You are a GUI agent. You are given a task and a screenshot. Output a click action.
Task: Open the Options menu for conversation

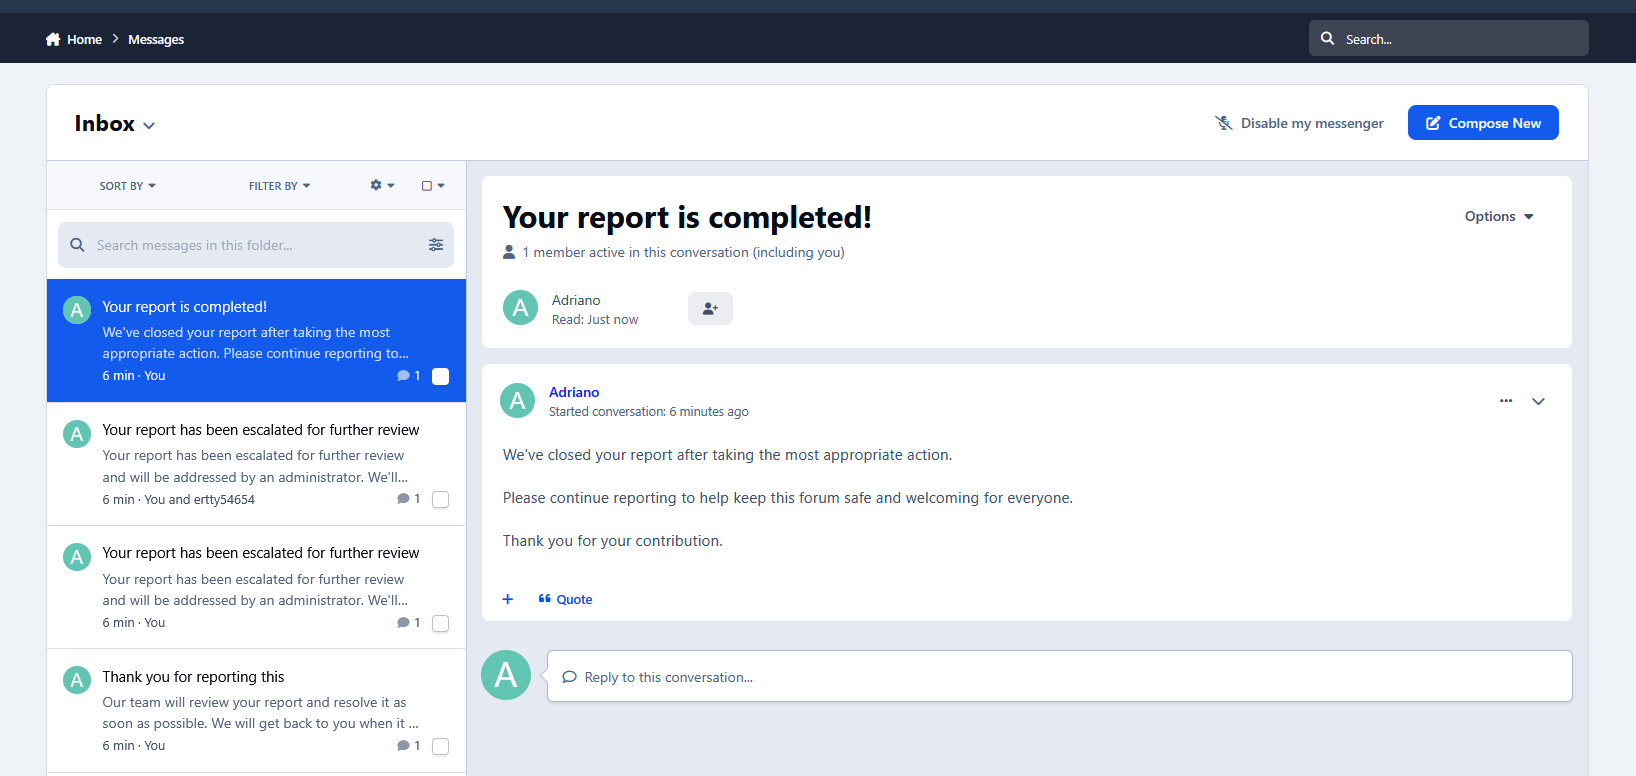point(1499,216)
